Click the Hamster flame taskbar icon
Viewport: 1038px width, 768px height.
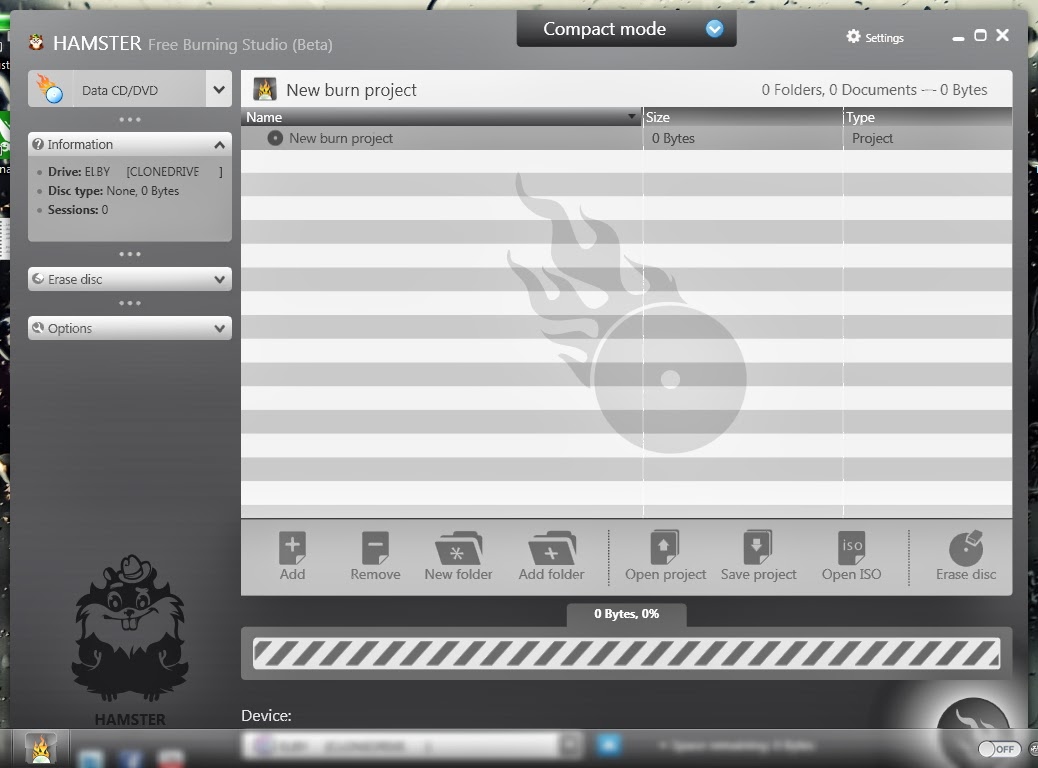[x=40, y=748]
